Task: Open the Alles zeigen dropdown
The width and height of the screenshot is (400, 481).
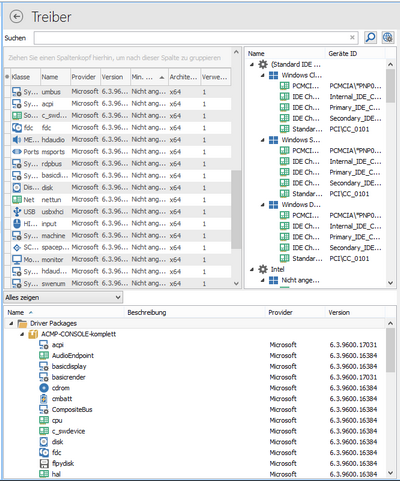Action: tap(63, 297)
